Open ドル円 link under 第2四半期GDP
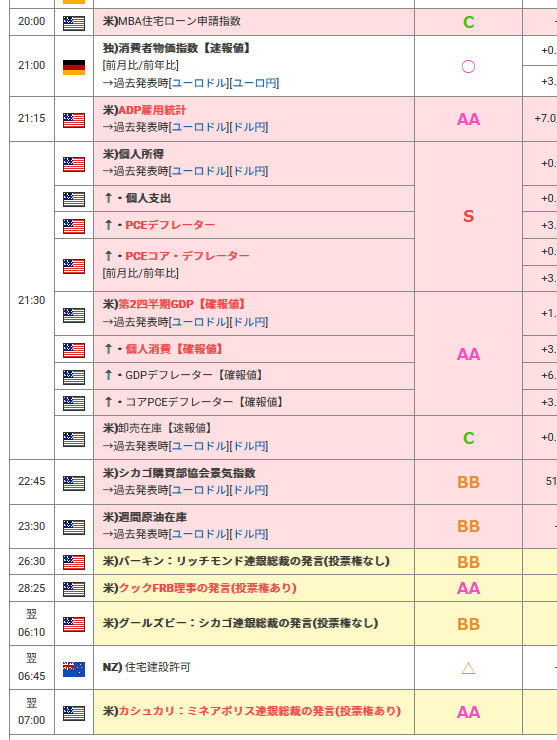The image size is (557, 740). (249, 322)
